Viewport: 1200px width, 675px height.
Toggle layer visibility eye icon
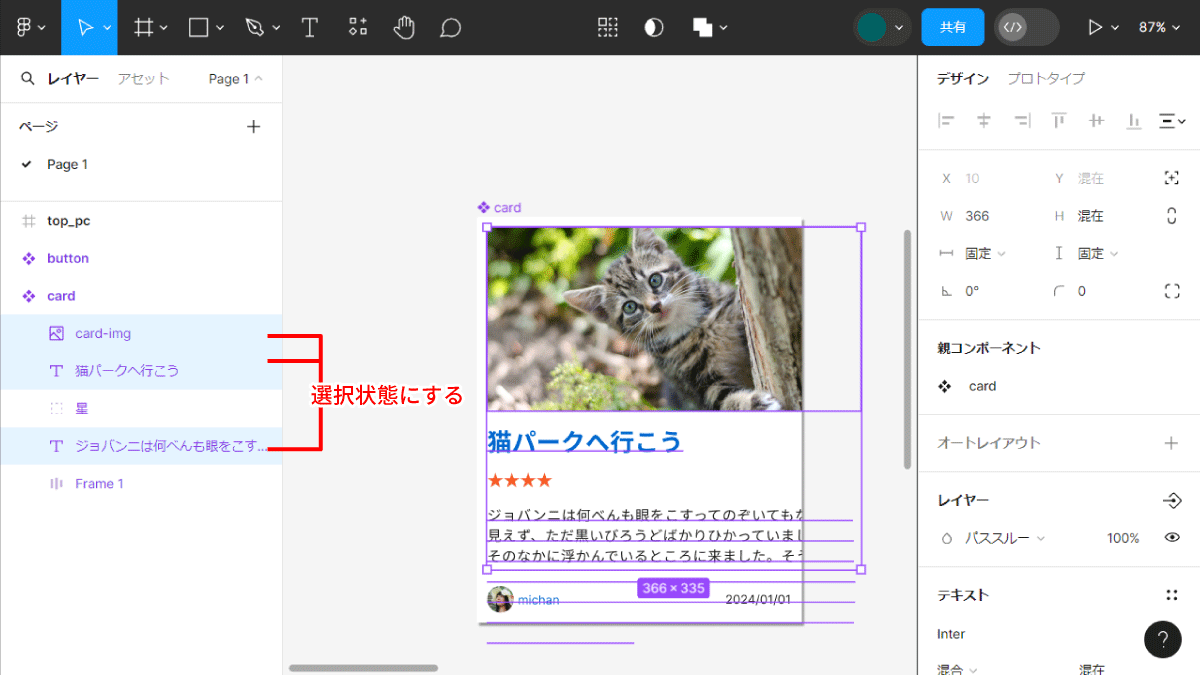(x=1172, y=538)
